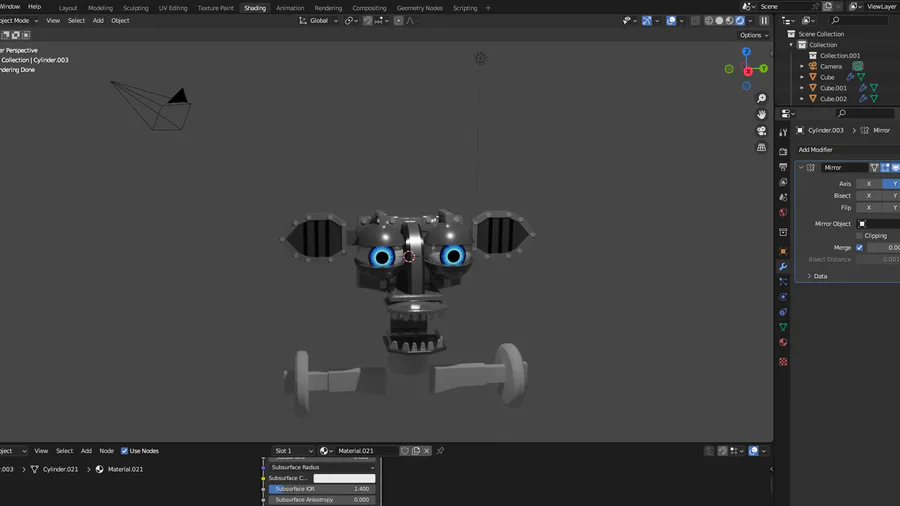Open the Material properties tab
900x506 pixels.
[x=783, y=342]
